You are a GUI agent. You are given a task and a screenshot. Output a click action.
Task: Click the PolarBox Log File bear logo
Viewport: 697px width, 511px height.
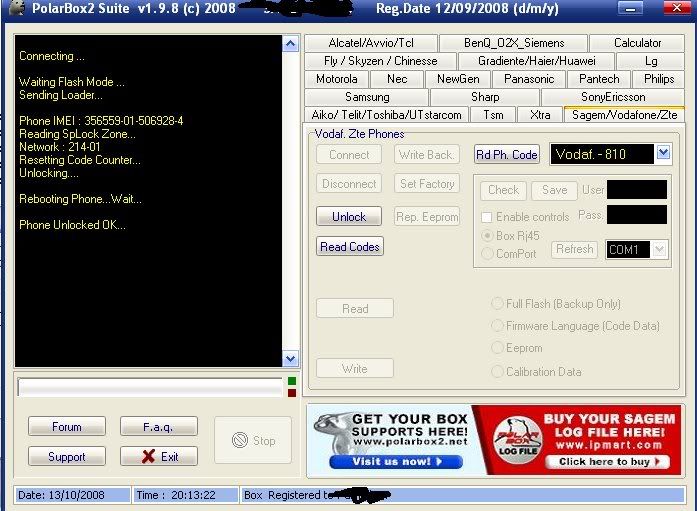(517, 439)
